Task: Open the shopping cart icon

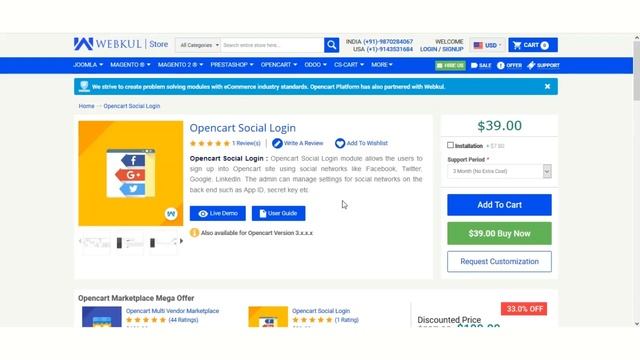Action: coord(517,45)
